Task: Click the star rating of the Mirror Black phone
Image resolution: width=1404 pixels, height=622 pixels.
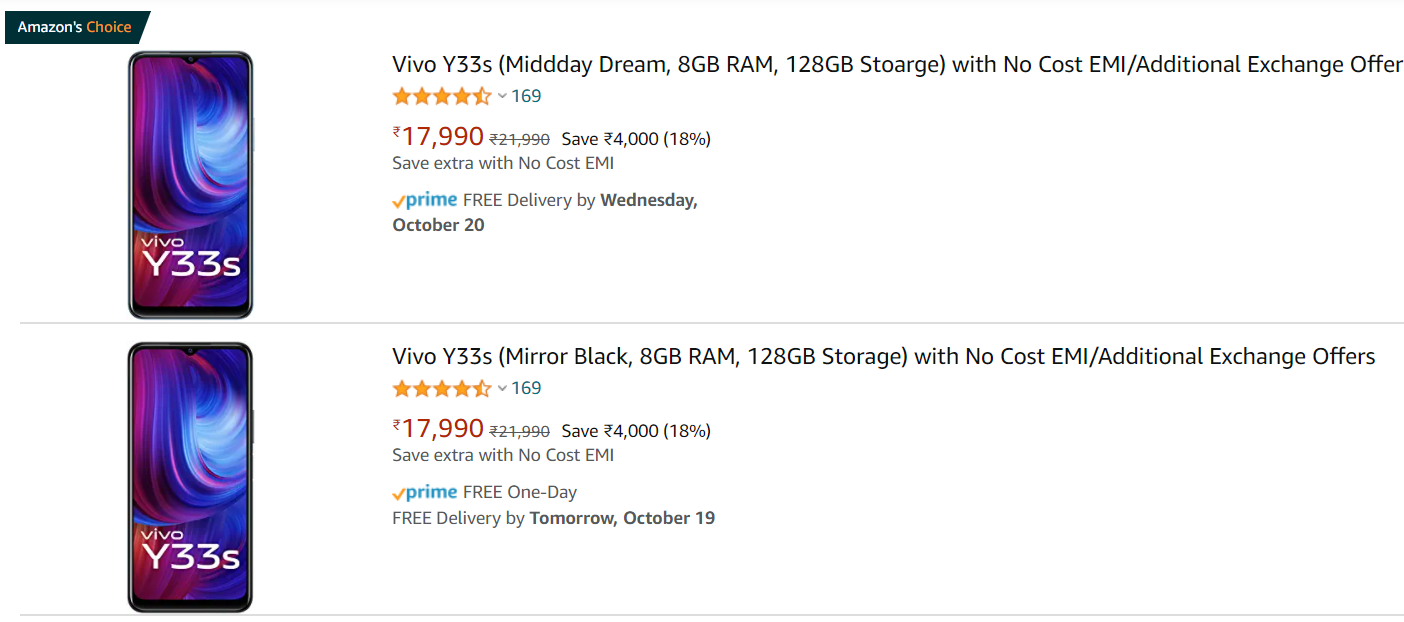Action: coord(441,388)
